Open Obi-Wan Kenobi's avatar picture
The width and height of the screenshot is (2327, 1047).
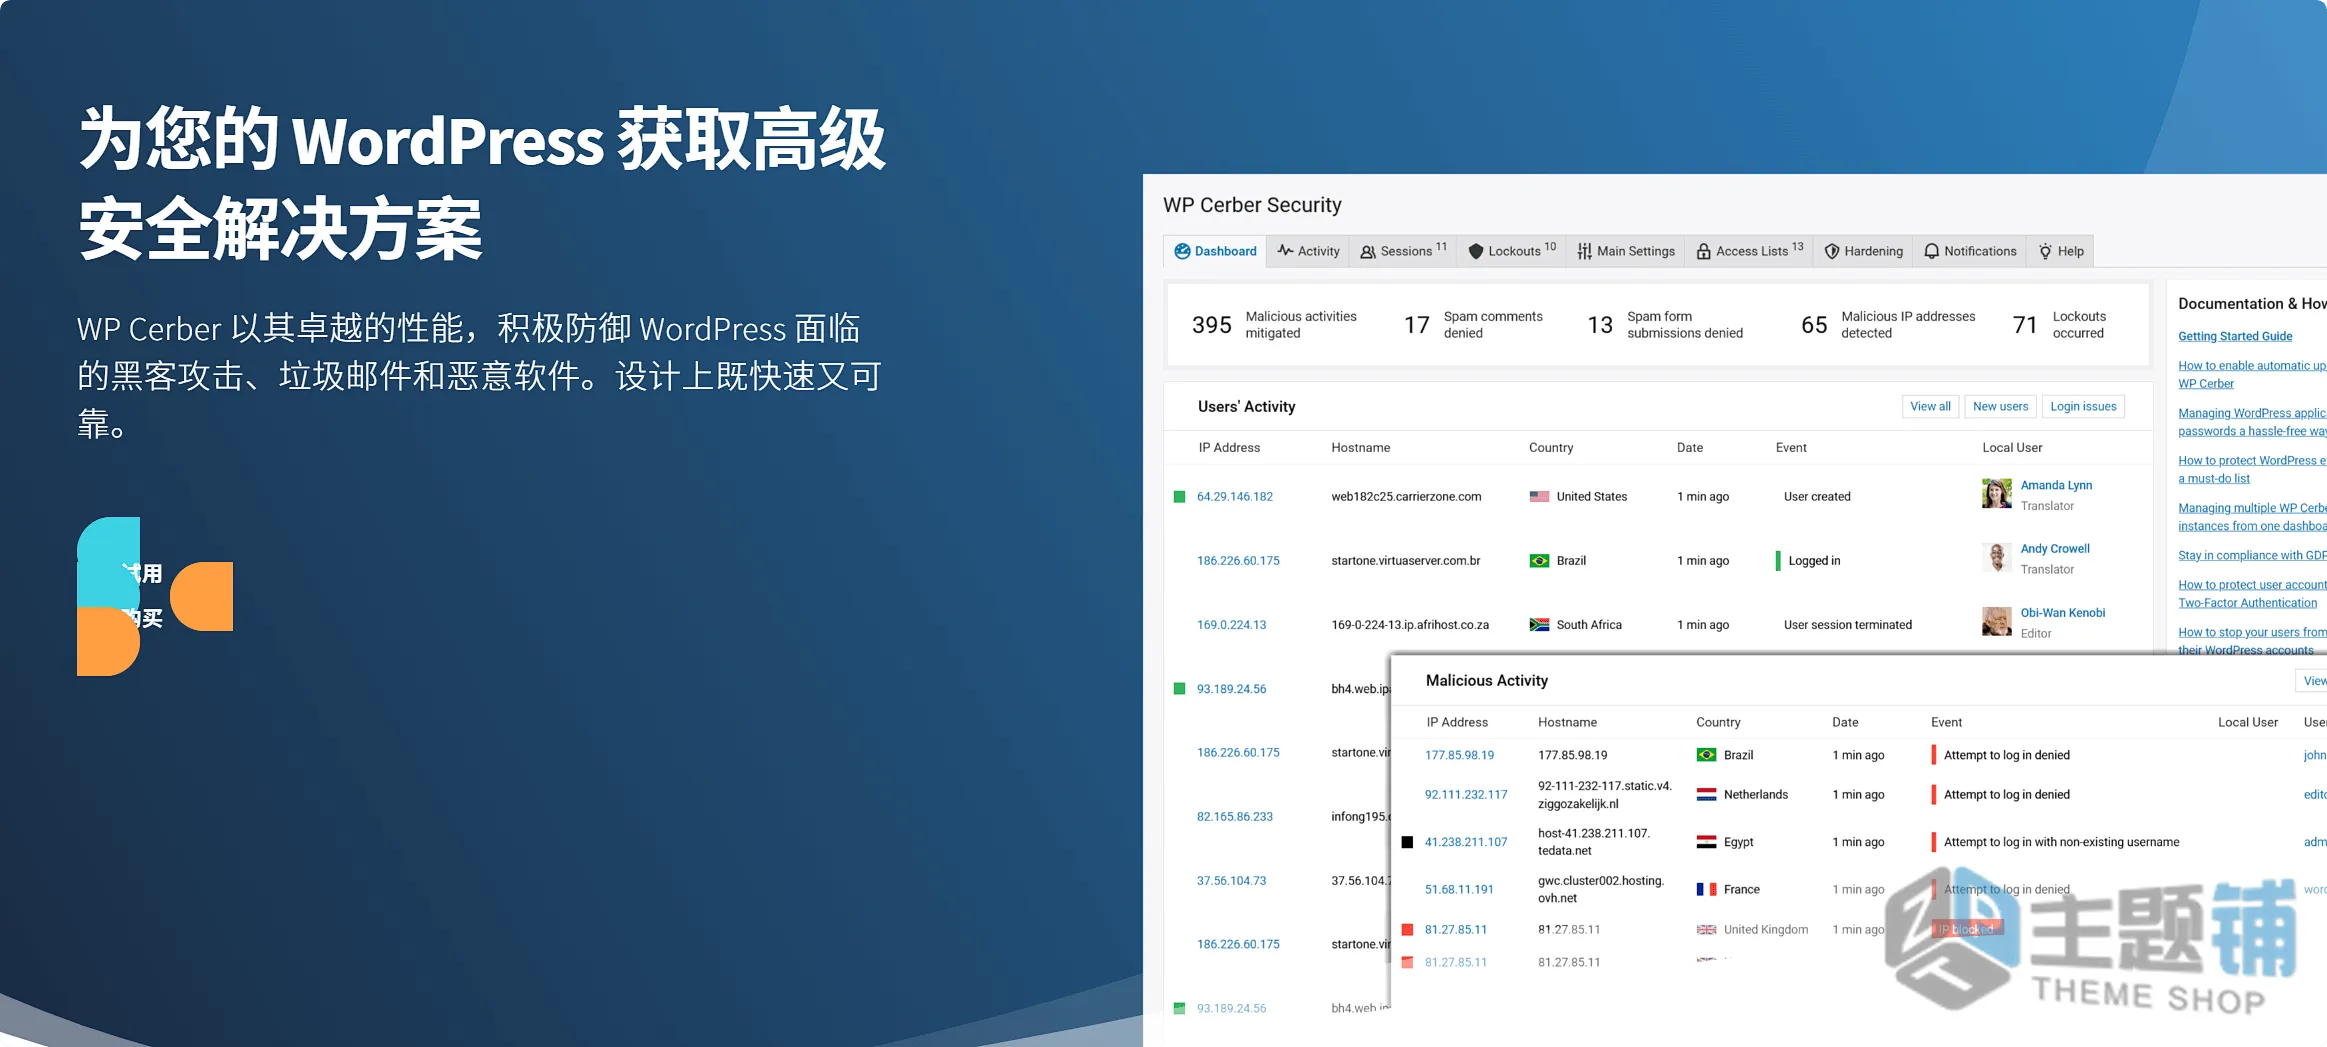pyautogui.click(x=1996, y=622)
